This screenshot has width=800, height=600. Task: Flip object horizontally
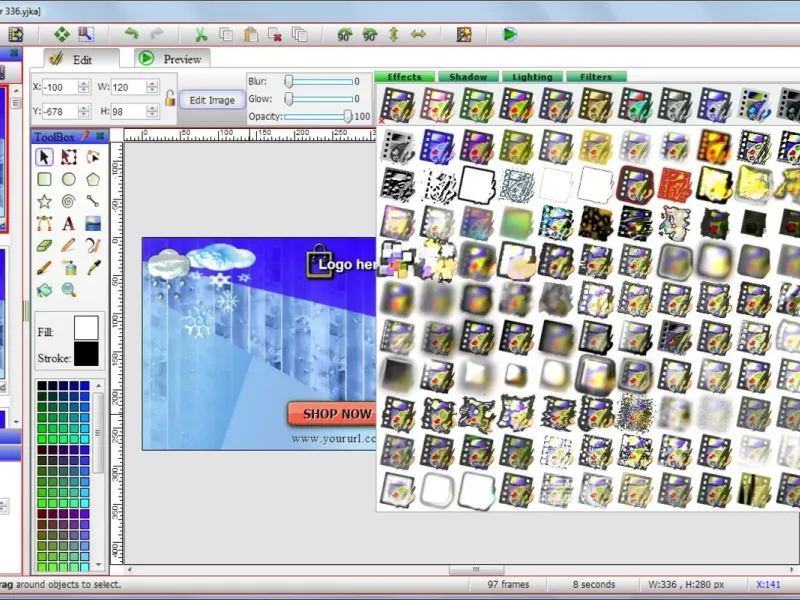click(x=418, y=34)
